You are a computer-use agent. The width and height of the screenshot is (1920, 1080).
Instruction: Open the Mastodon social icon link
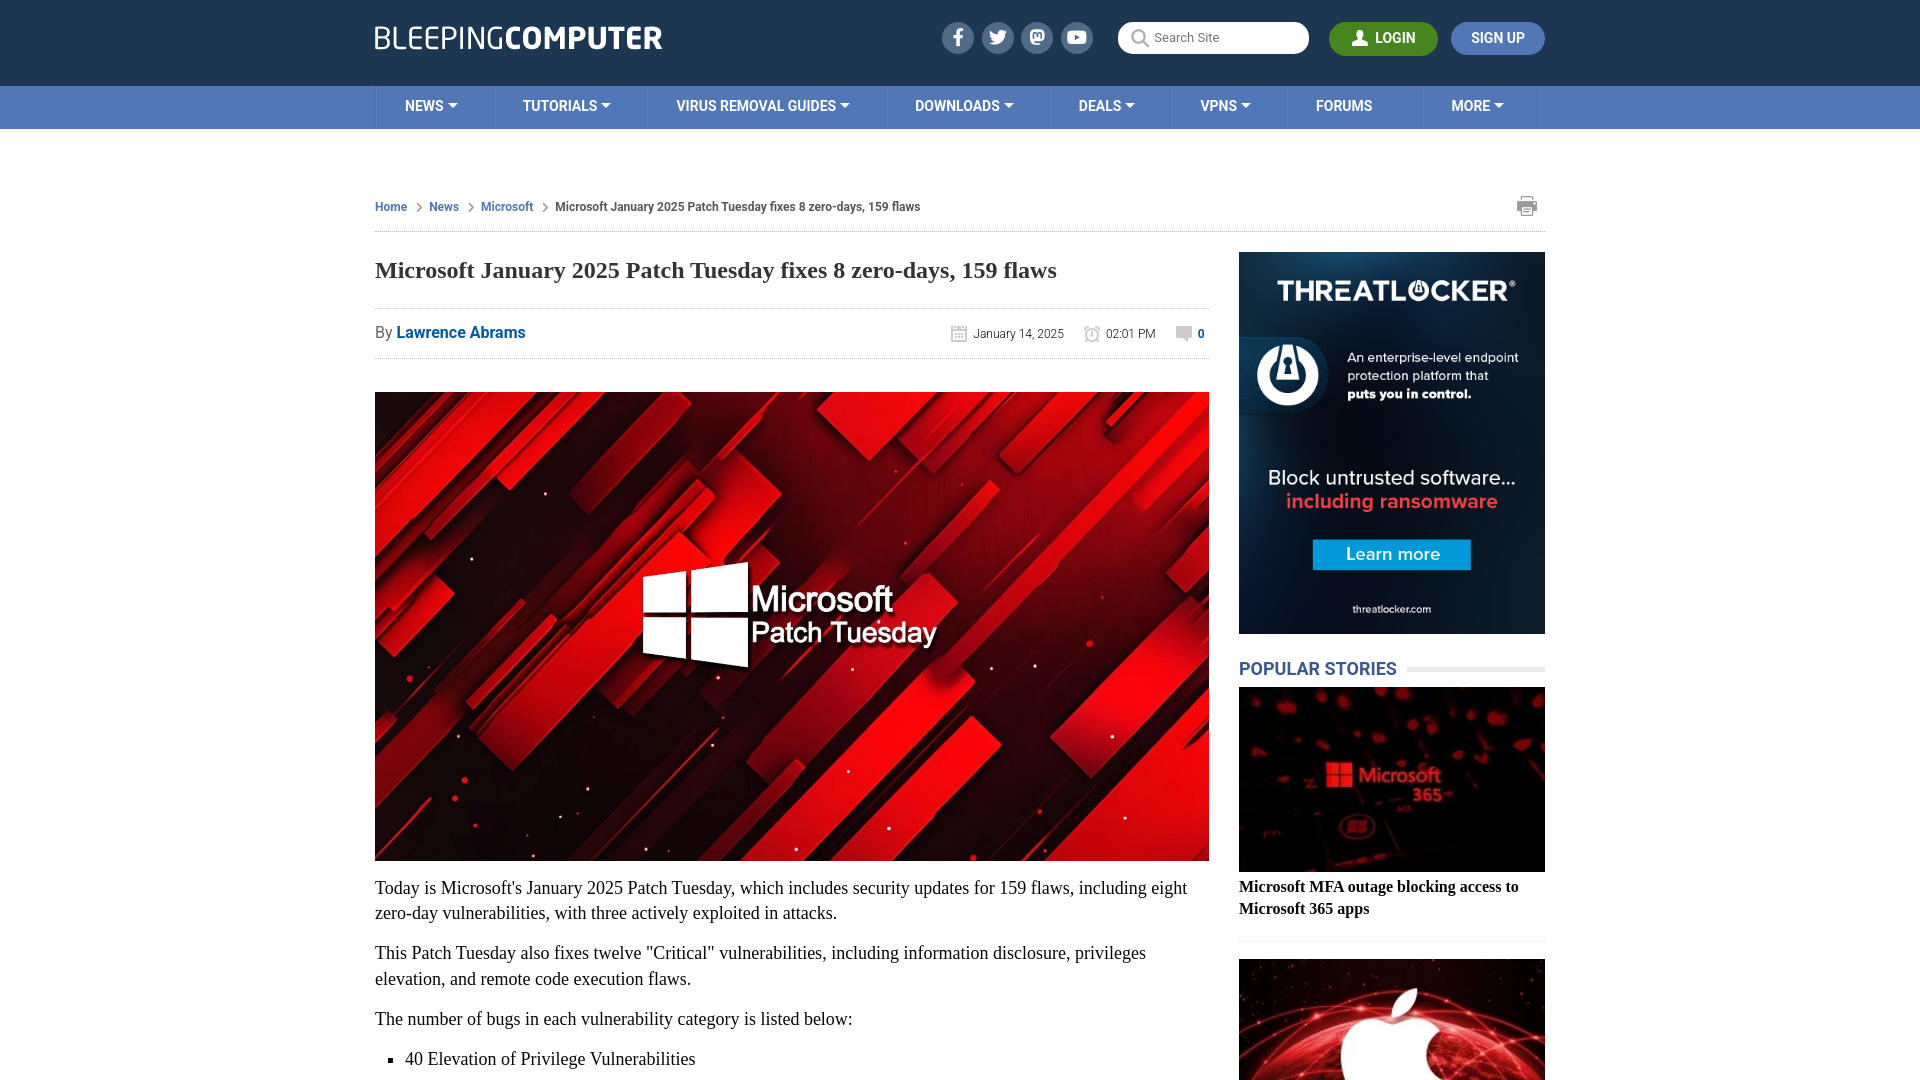[1038, 37]
